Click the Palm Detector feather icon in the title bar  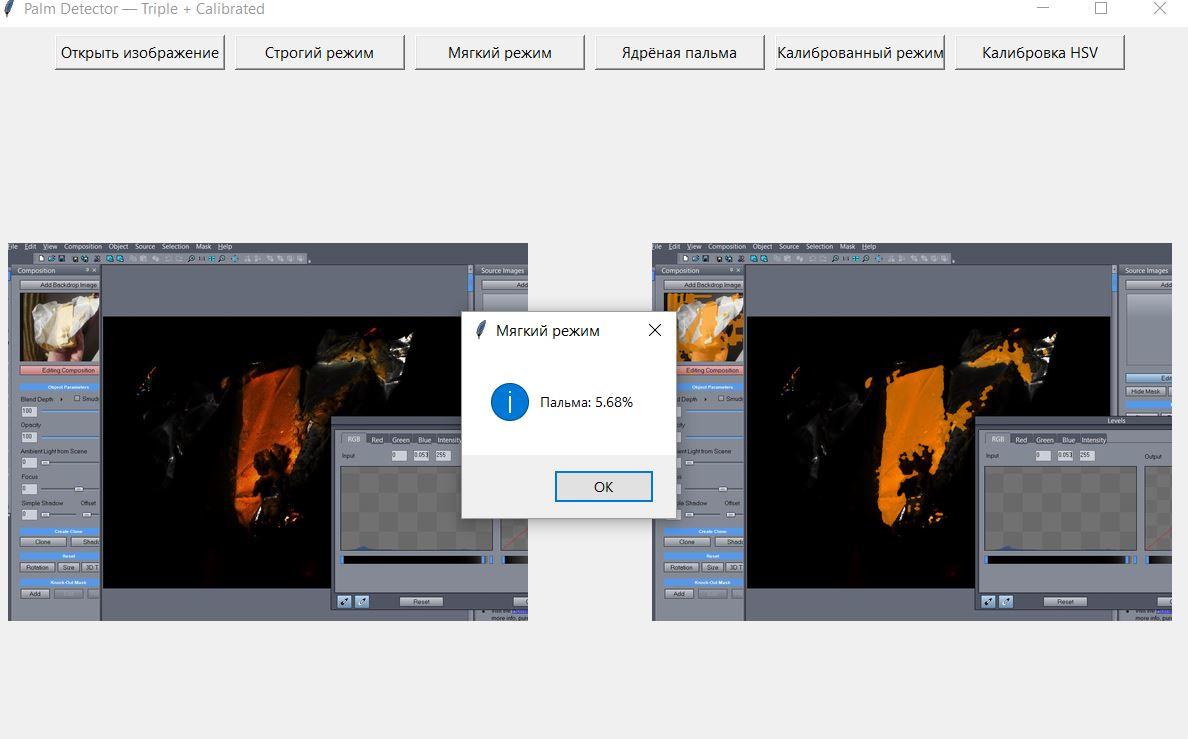(x=9, y=9)
